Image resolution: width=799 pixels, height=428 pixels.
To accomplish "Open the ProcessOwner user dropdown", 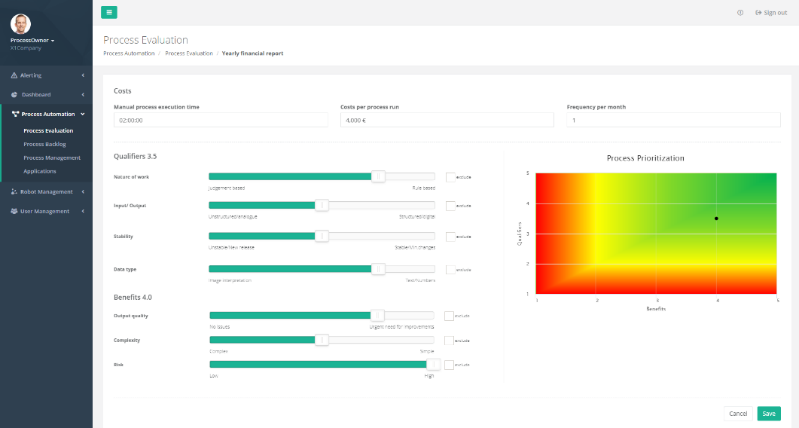I will (x=32, y=40).
